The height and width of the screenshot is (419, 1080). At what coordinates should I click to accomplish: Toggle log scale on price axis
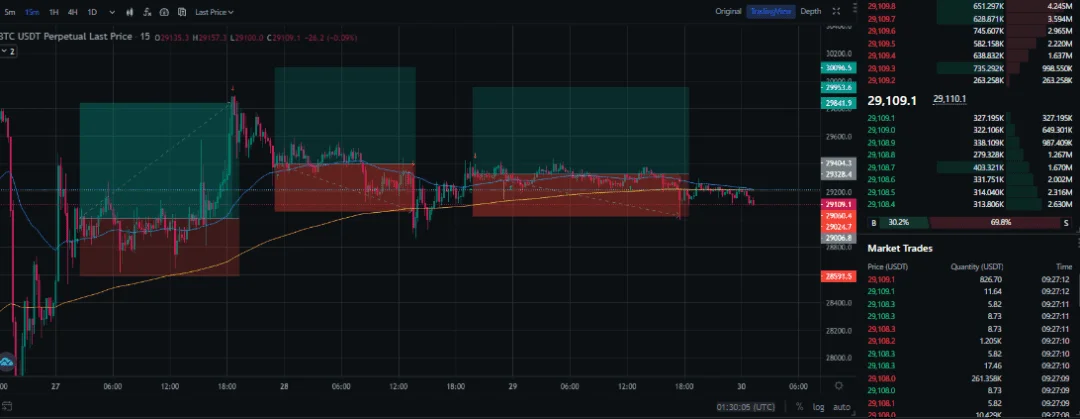[x=818, y=407]
